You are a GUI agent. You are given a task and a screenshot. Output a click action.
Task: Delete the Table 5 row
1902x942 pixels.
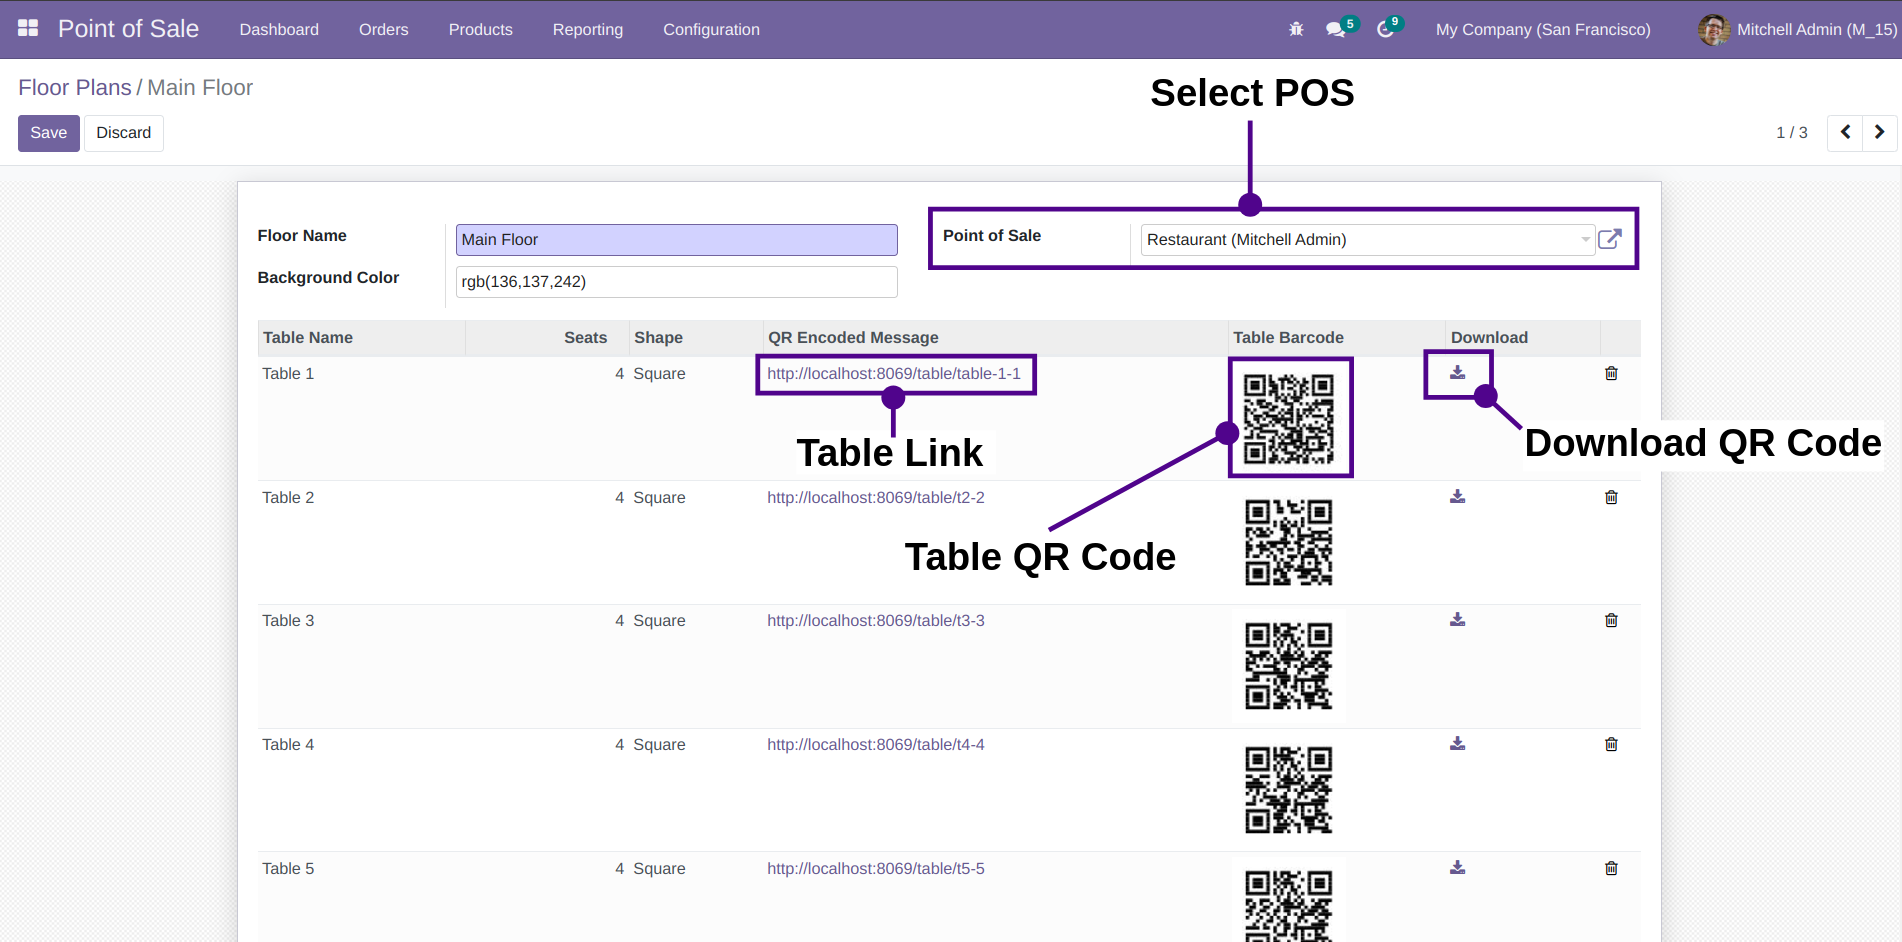click(1611, 868)
